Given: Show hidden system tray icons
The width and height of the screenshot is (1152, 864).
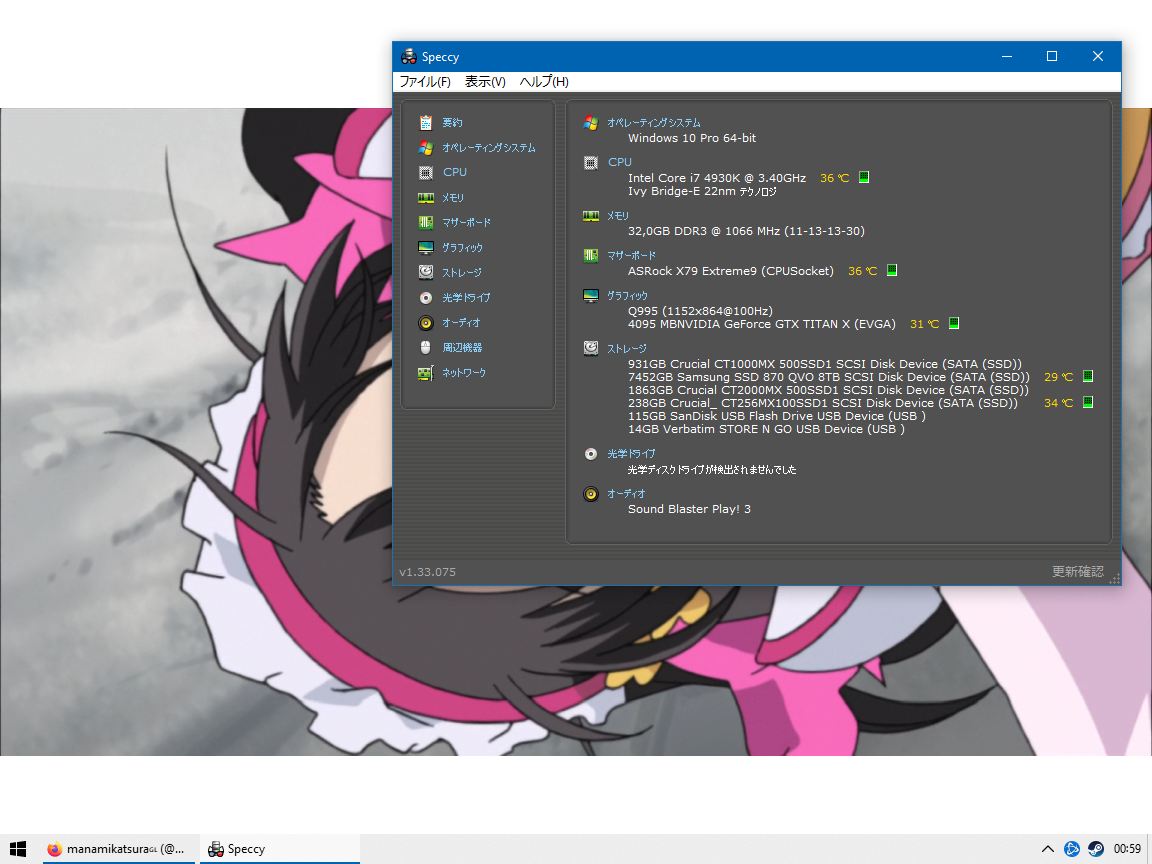Looking at the screenshot, I should 1048,849.
